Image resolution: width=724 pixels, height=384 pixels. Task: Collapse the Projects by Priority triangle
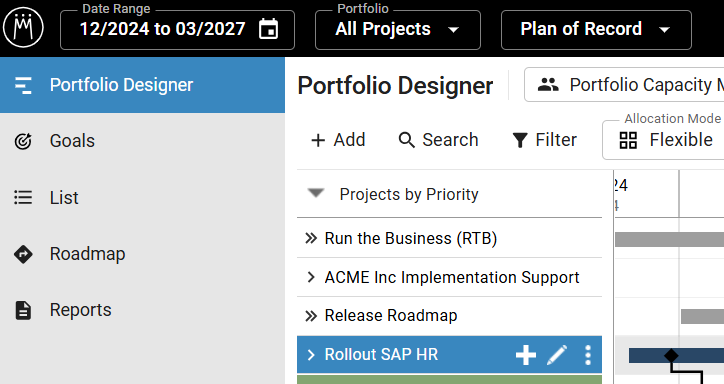316,193
